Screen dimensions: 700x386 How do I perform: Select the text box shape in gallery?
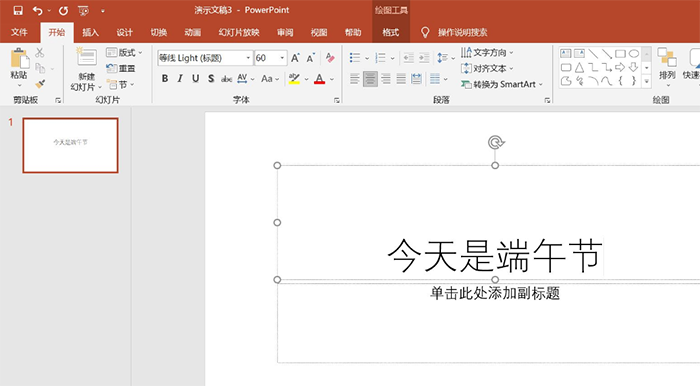pyautogui.click(x=566, y=54)
